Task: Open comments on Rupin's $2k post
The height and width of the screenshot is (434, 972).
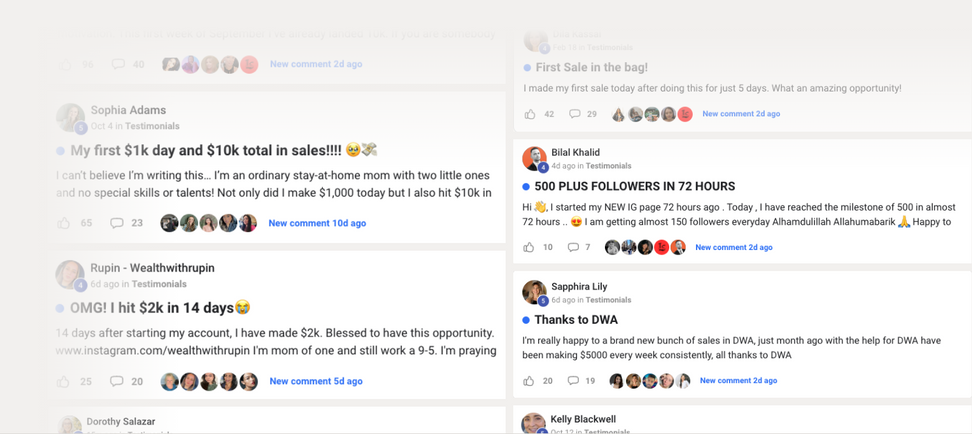Action: click(x=117, y=381)
